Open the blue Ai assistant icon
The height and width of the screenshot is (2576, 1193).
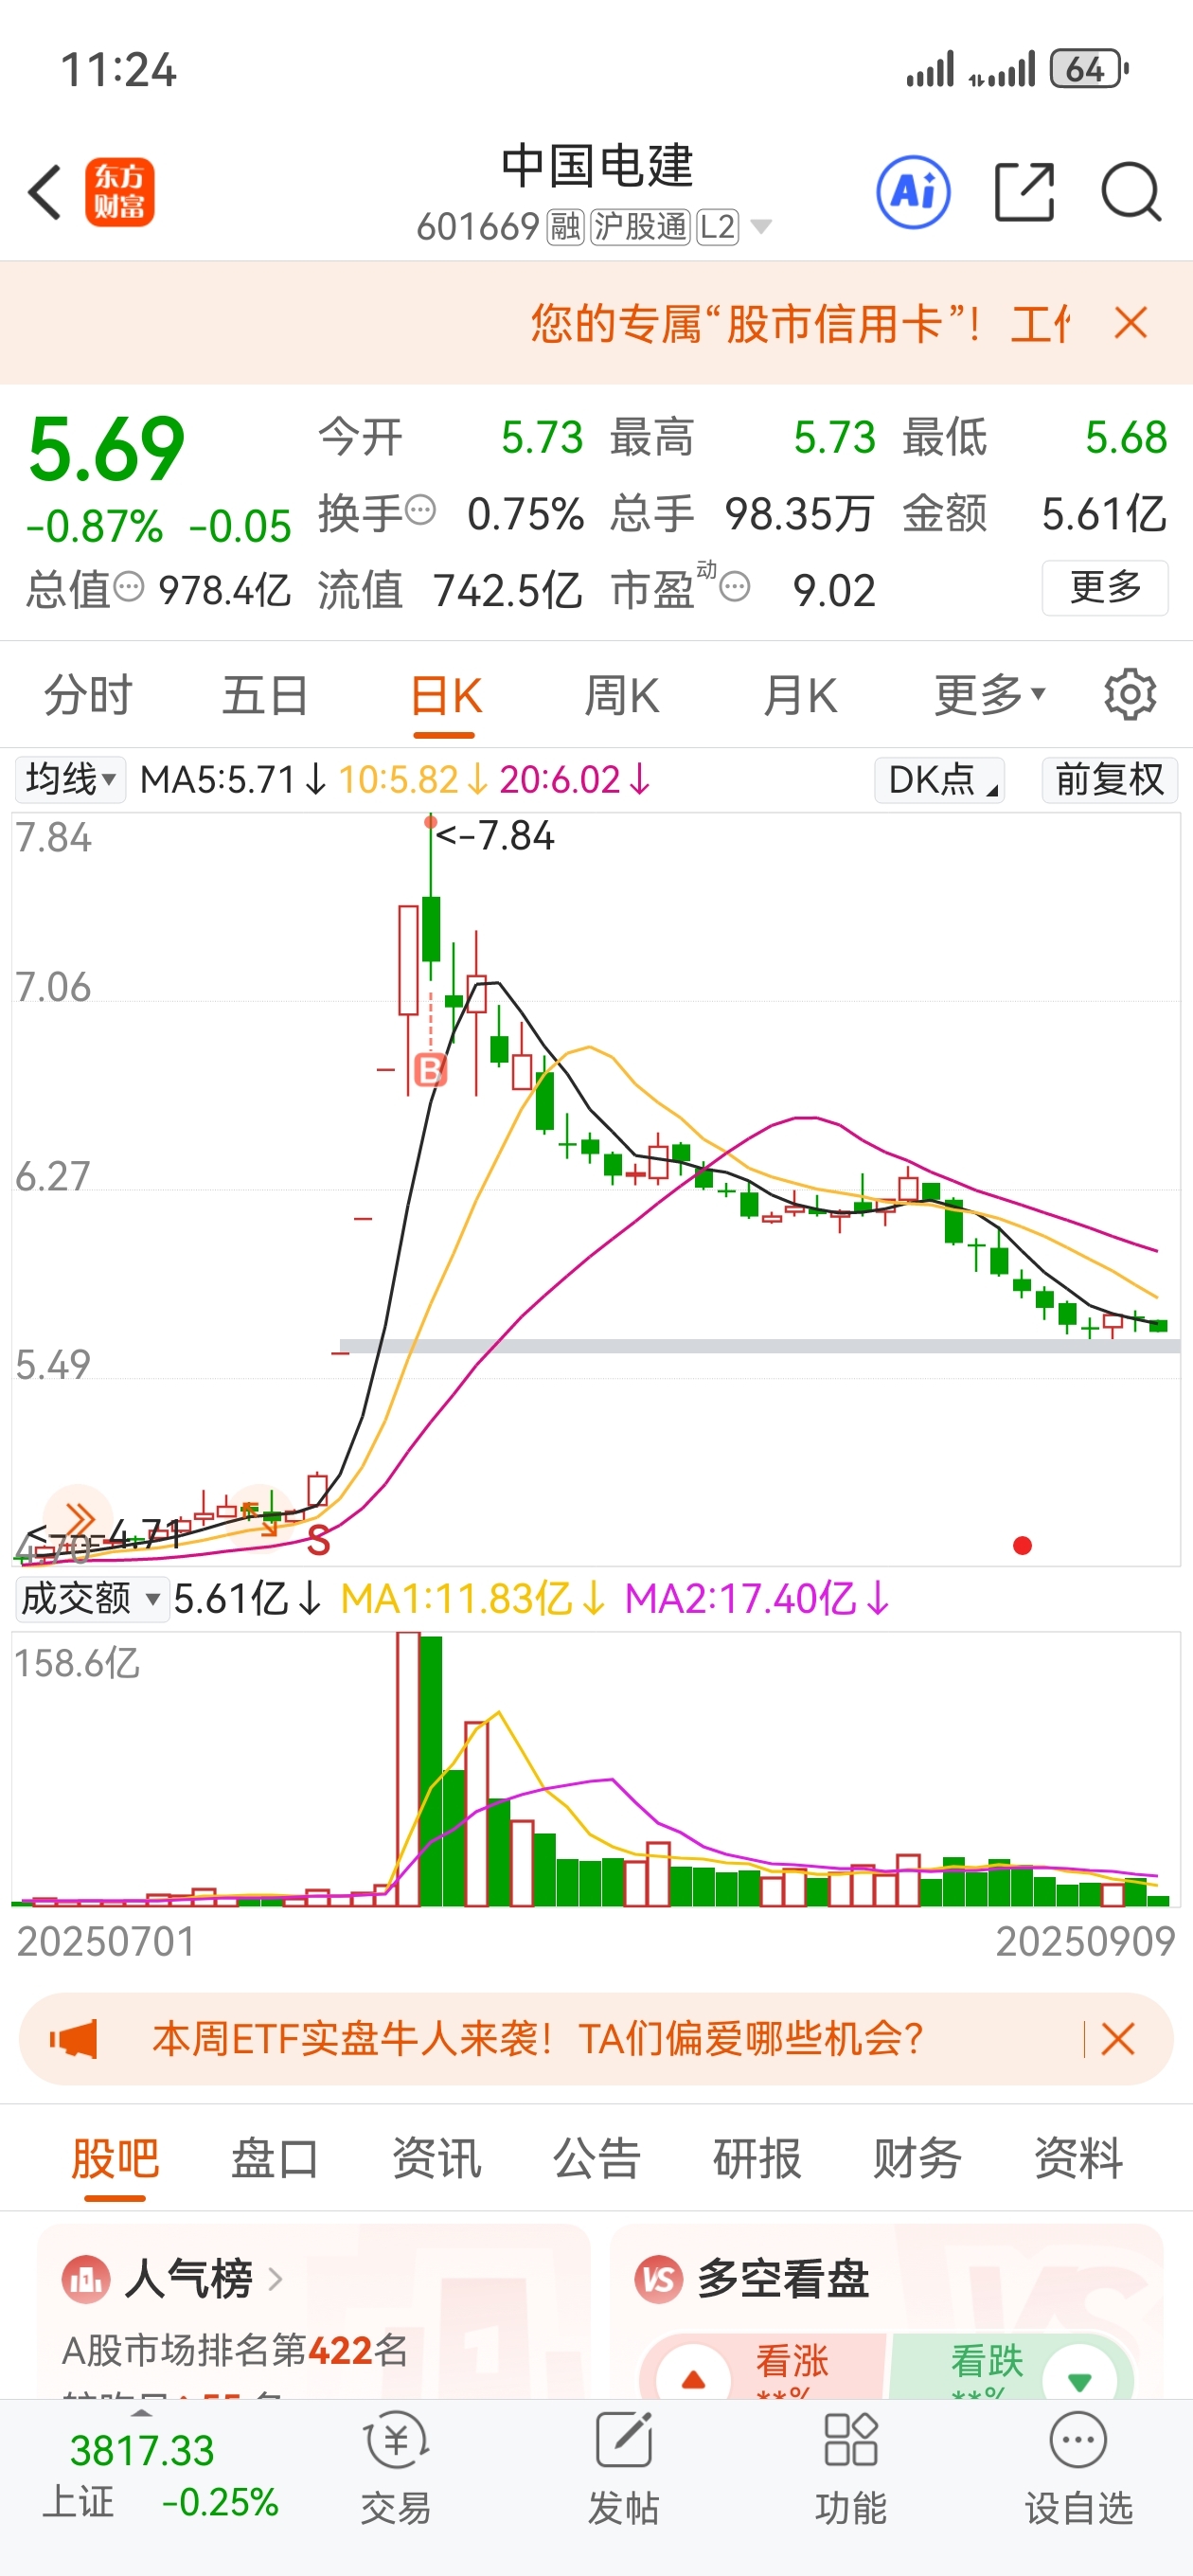pos(913,191)
